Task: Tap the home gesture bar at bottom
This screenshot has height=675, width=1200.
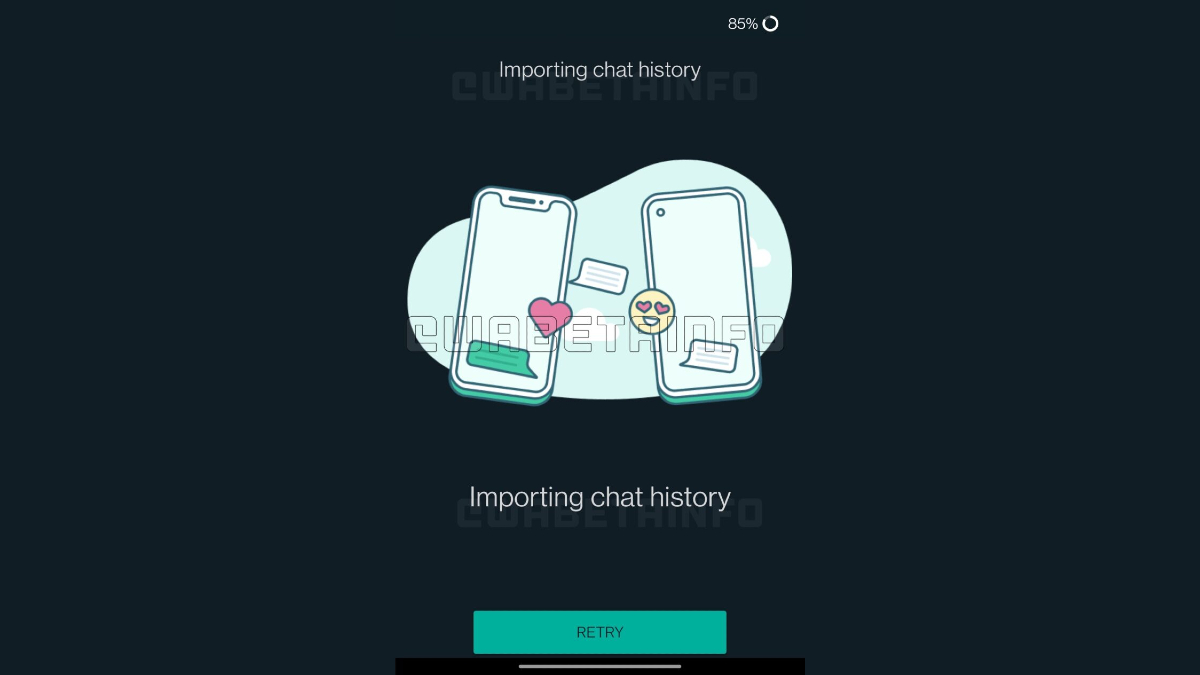Action: point(600,666)
